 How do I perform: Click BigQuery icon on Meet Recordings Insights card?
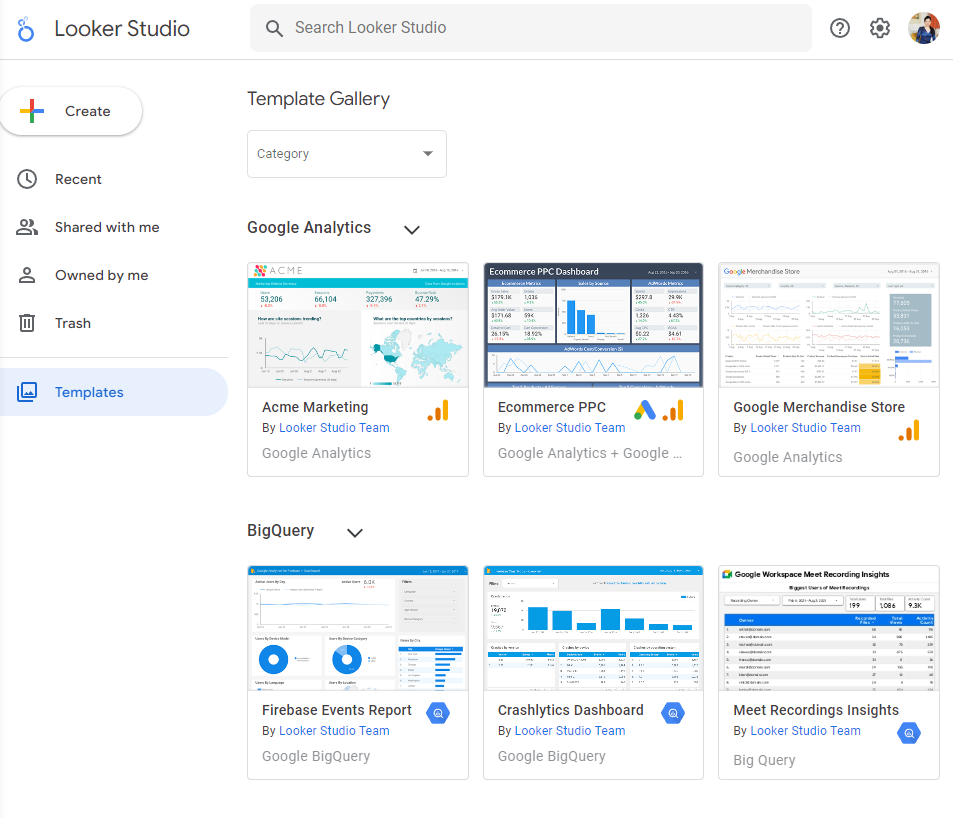909,734
